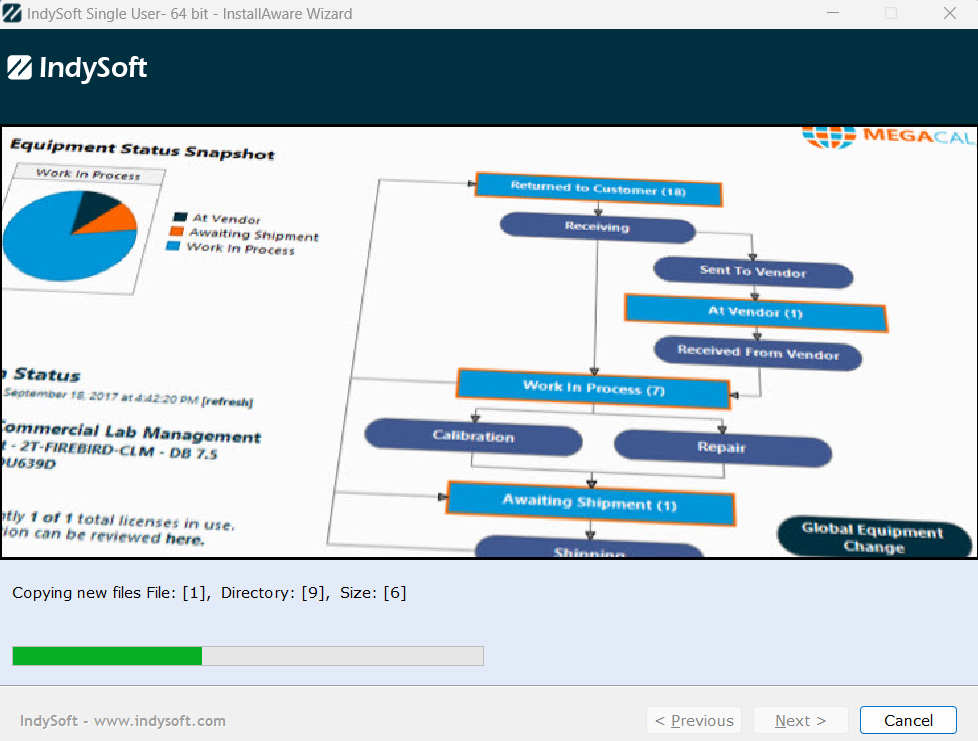The width and height of the screenshot is (978, 741).
Task: Select the Returned to Customer (18) box
Action: 598,189
